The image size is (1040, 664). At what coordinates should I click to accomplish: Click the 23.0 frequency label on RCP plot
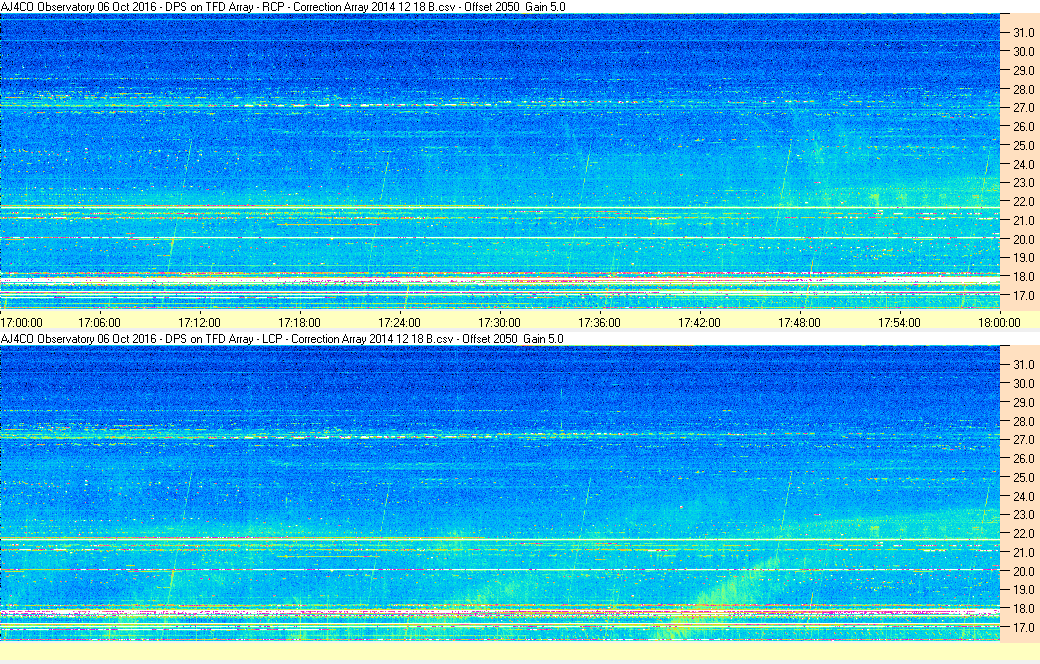[x=1023, y=182]
